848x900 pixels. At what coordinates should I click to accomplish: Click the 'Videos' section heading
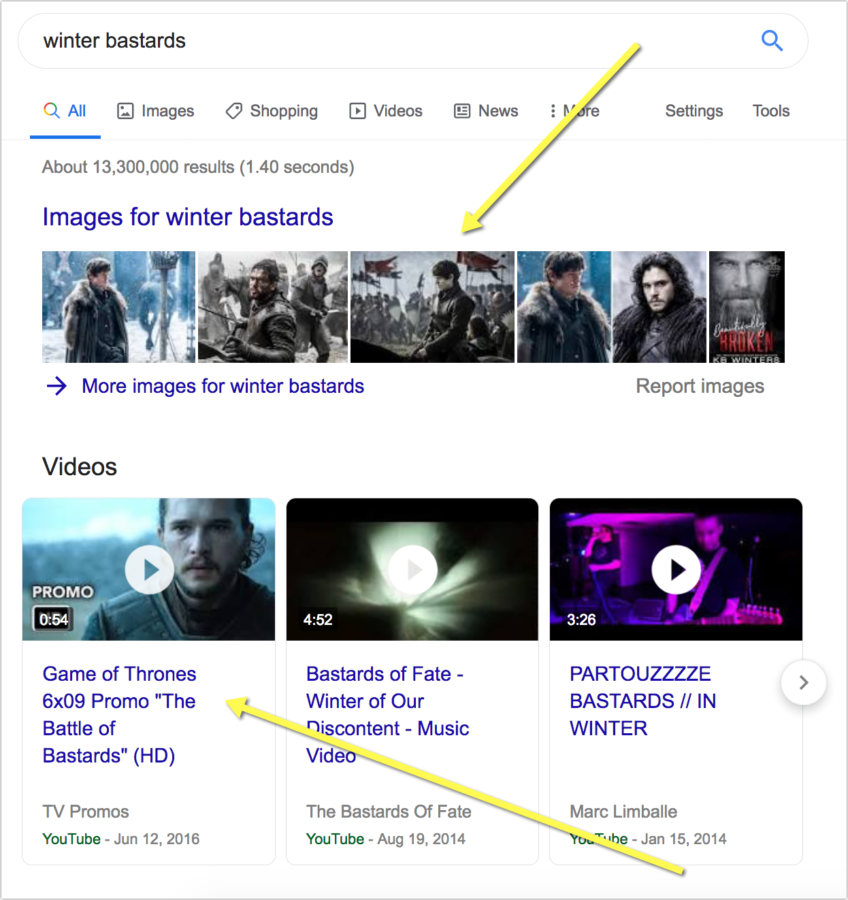(x=80, y=467)
